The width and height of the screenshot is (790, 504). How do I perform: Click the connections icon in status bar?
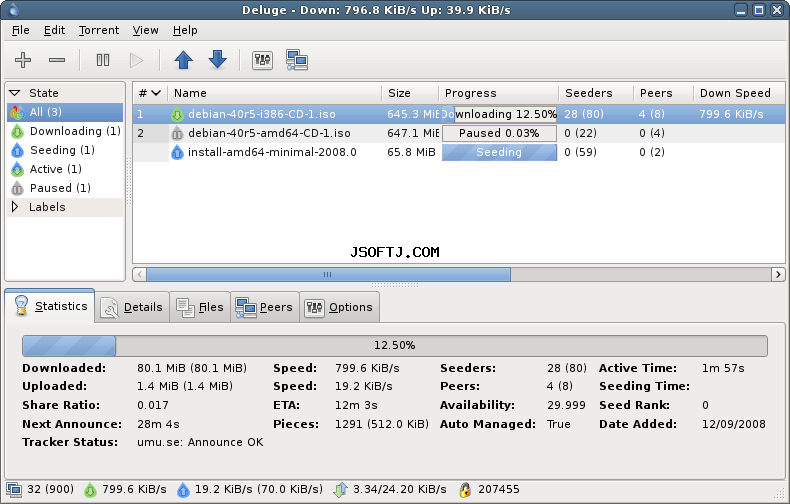pyautogui.click(x=14, y=489)
